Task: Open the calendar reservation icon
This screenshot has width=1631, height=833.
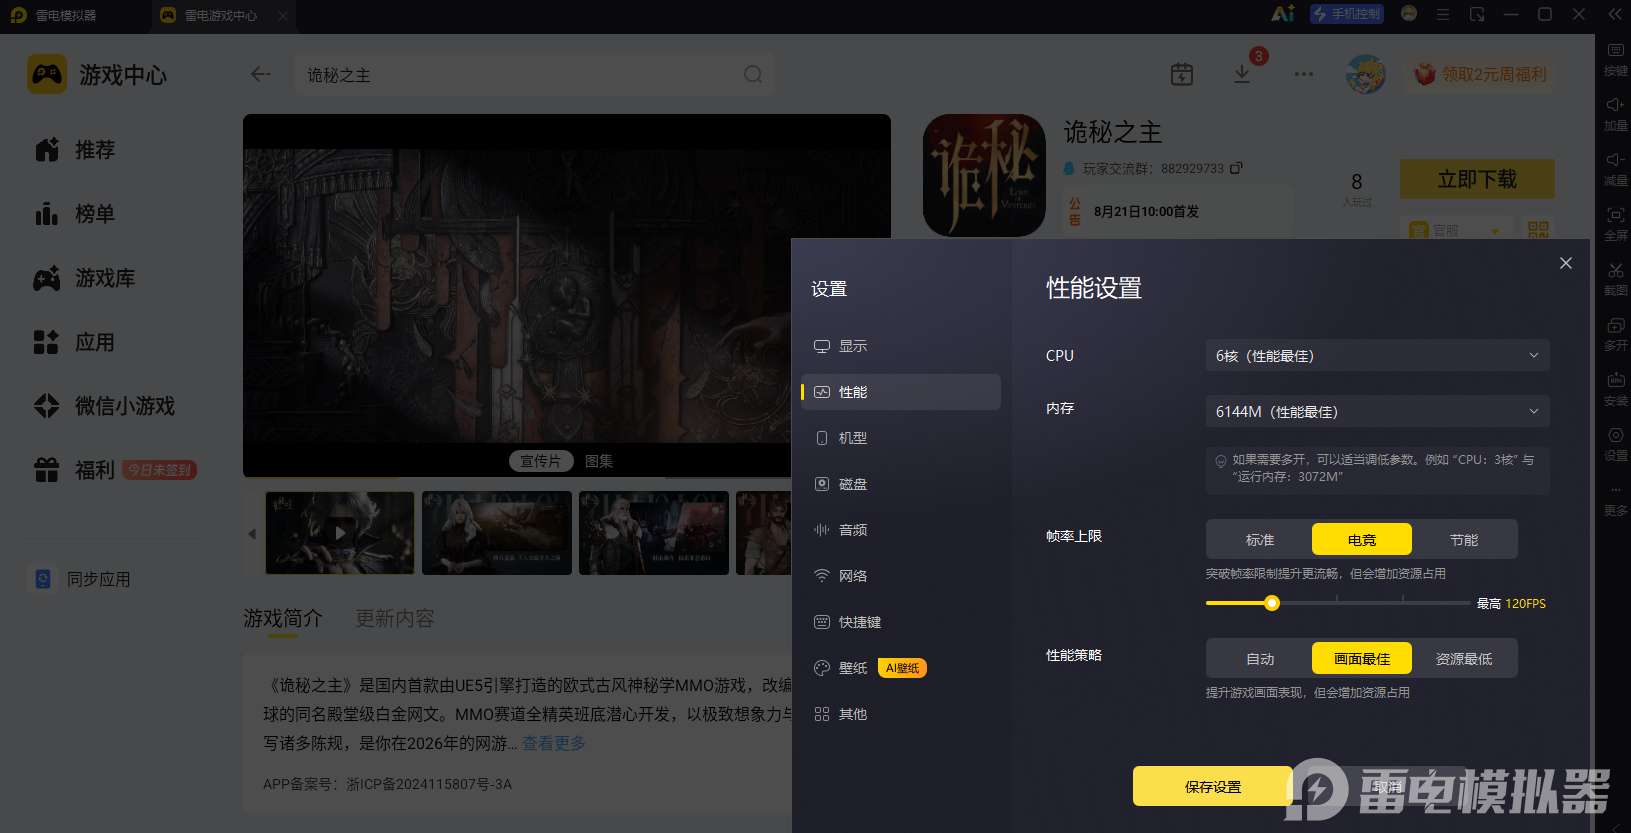Action: (x=1182, y=74)
